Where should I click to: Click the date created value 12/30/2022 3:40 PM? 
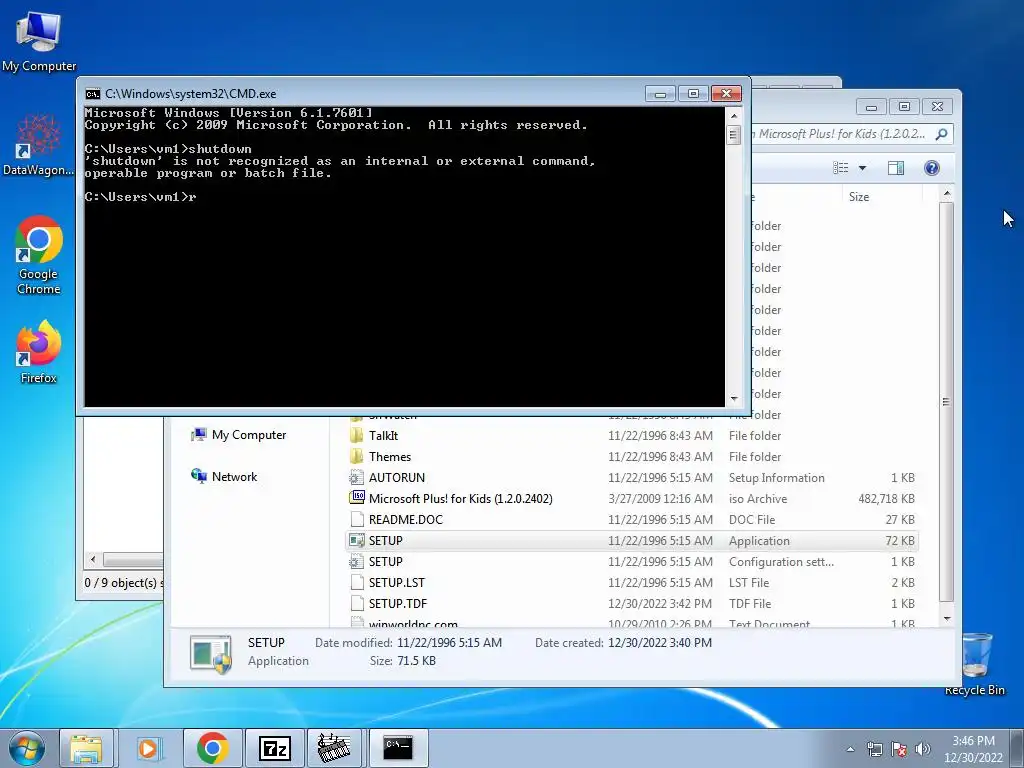point(660,643)
